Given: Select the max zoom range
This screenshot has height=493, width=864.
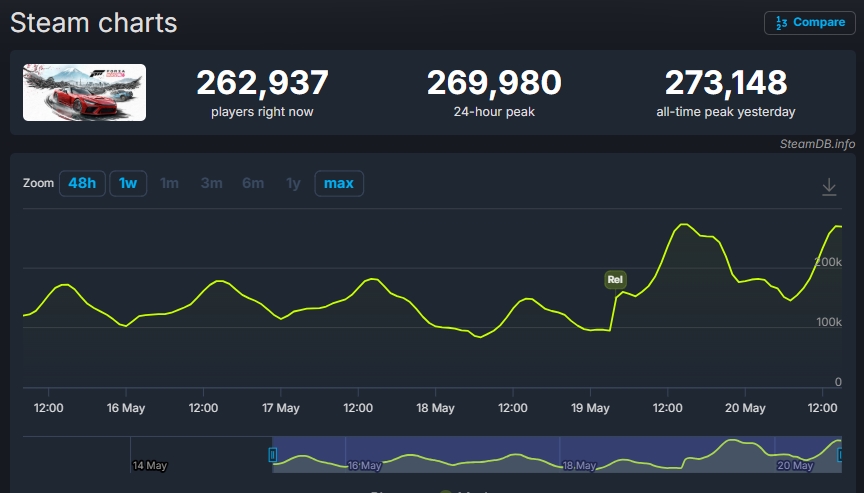Looking at the screenshot, I should 339,183.
